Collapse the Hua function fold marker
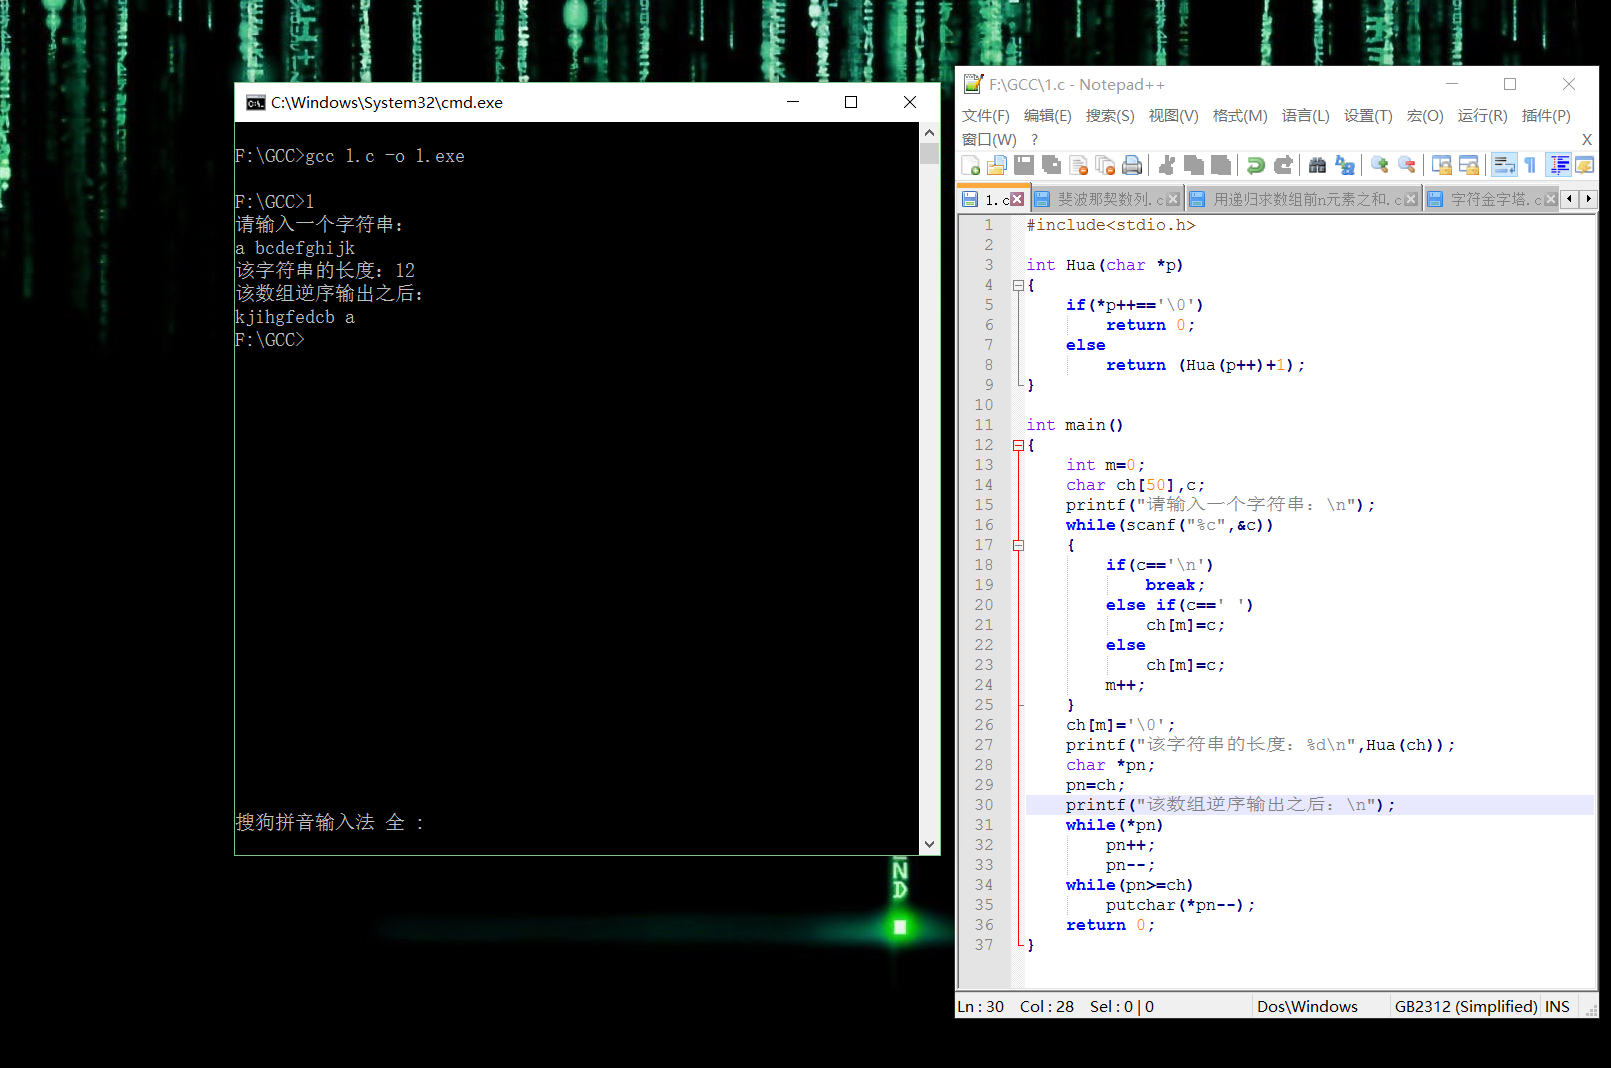Viewport: 1611px width, 1068px height. point(1018,285)
